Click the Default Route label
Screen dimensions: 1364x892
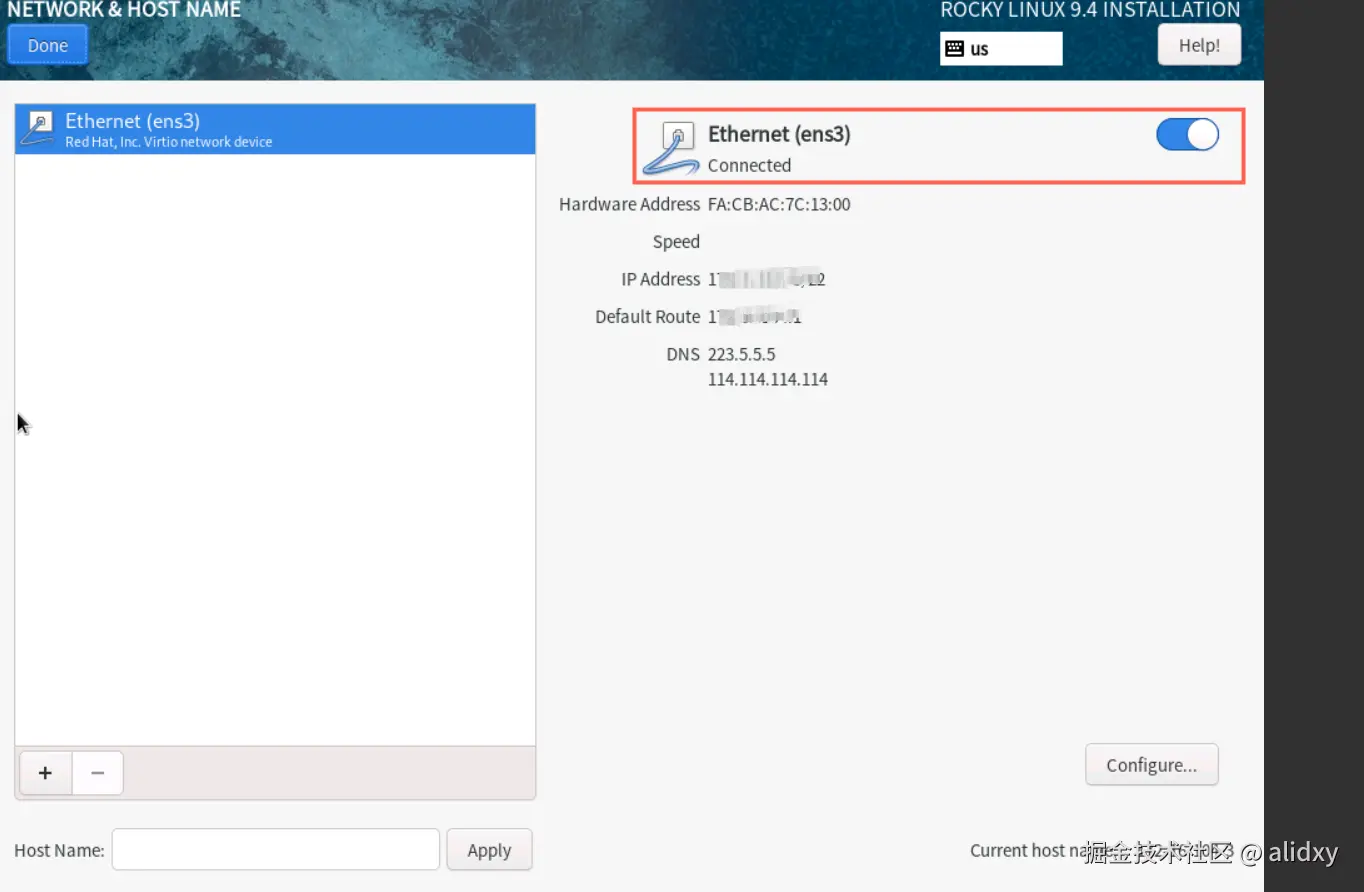(x=647, y=316)
